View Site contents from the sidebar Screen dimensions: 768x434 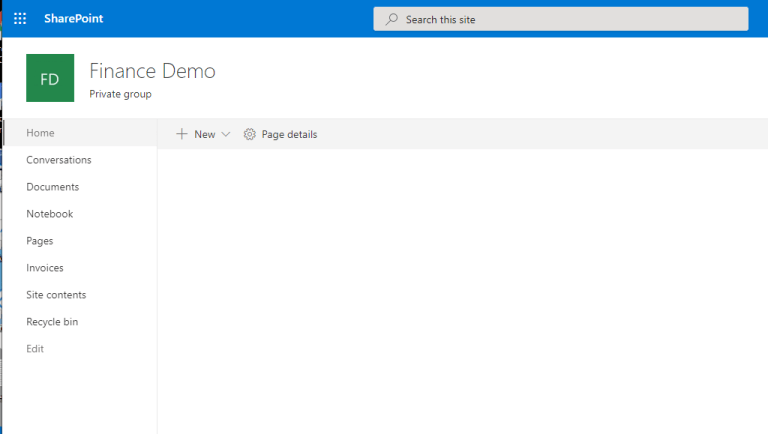coord(56,295)
